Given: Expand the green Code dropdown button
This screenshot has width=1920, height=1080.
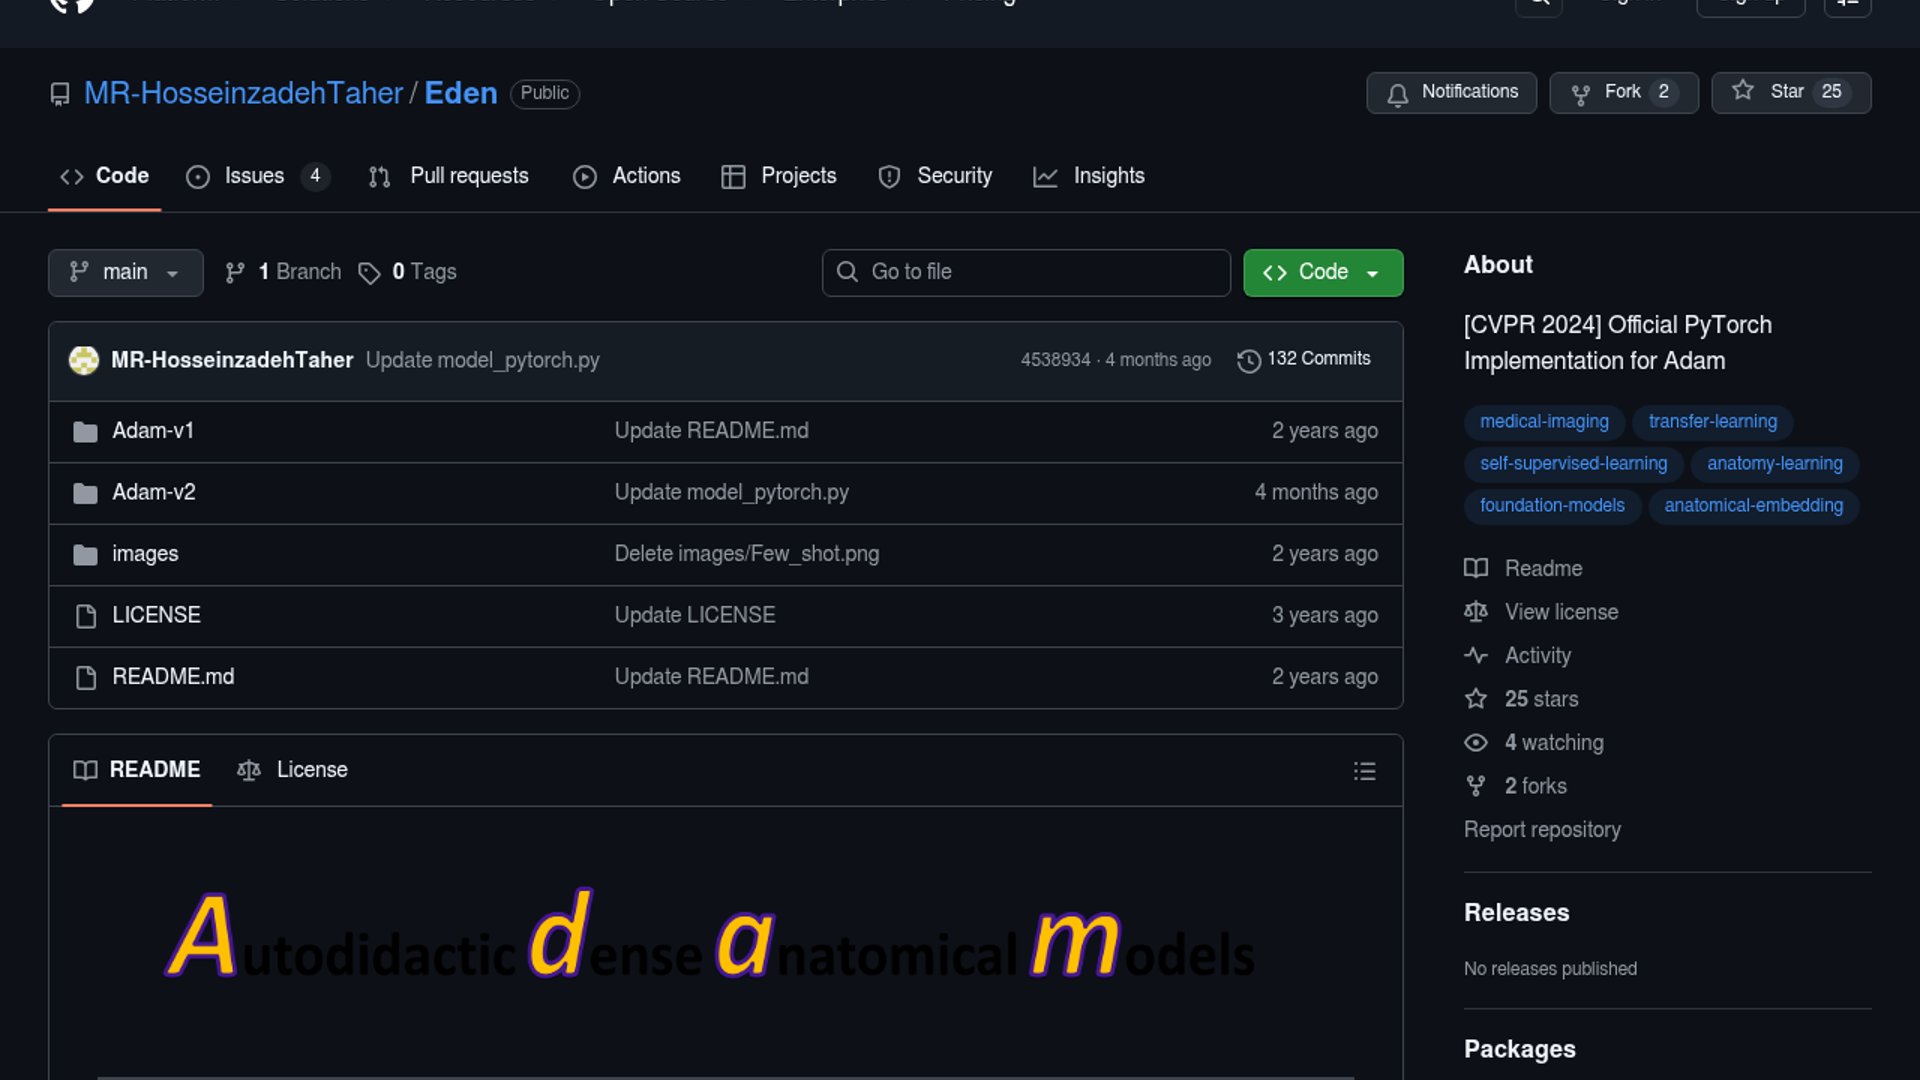Looking at the screenshot, I should pos(1322,272).
